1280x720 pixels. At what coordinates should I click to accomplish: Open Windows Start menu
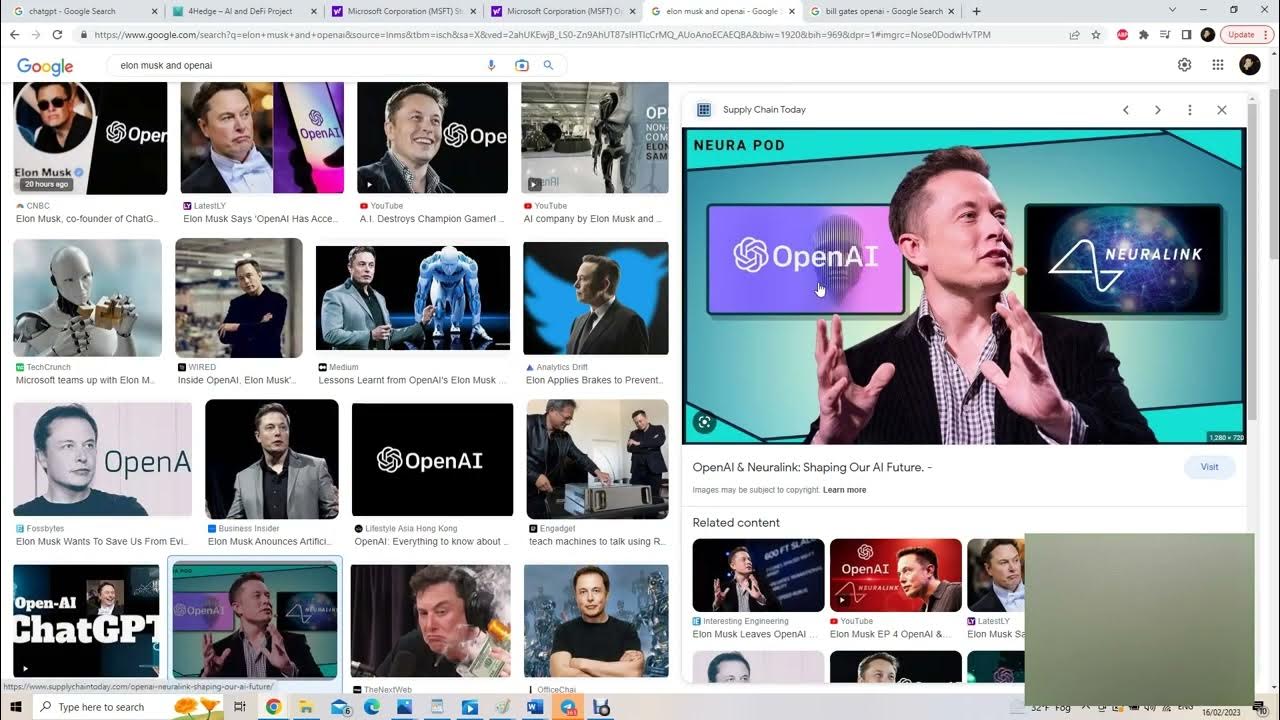click(x=15, y=707)
